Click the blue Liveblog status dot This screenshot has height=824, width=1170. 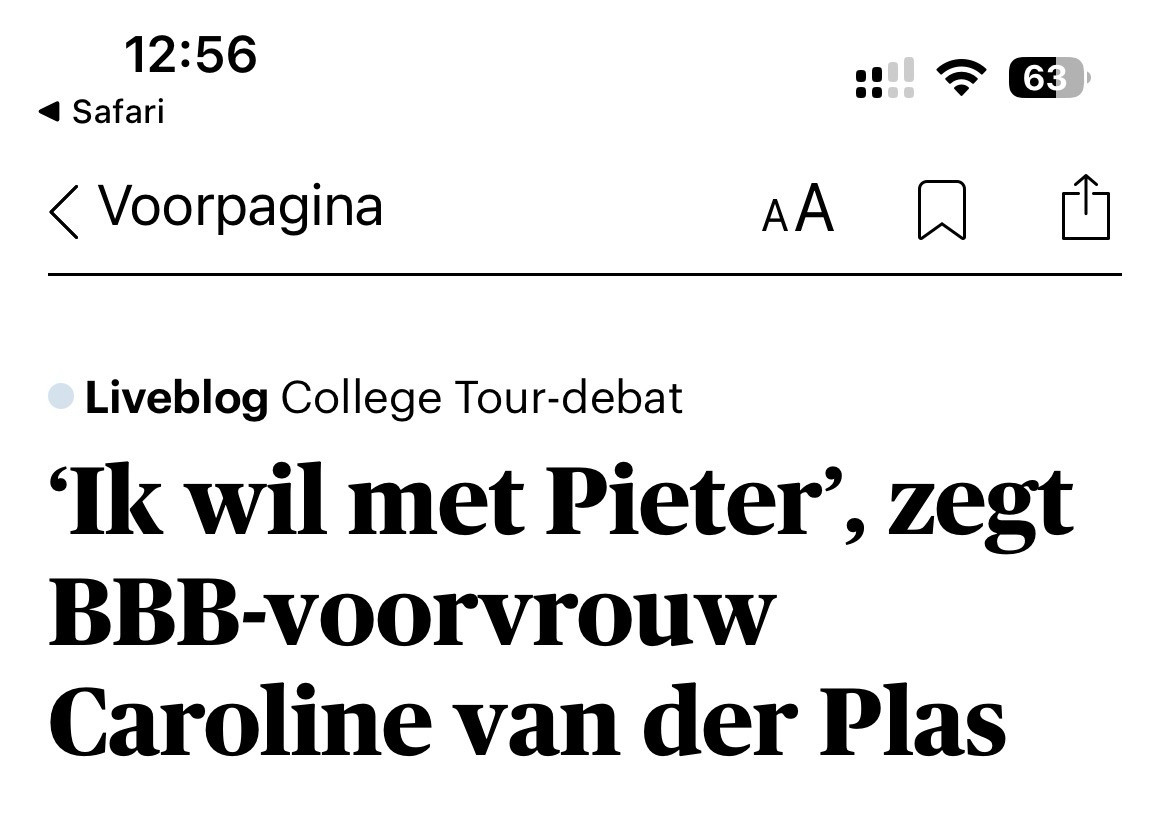tap(61, 397)
